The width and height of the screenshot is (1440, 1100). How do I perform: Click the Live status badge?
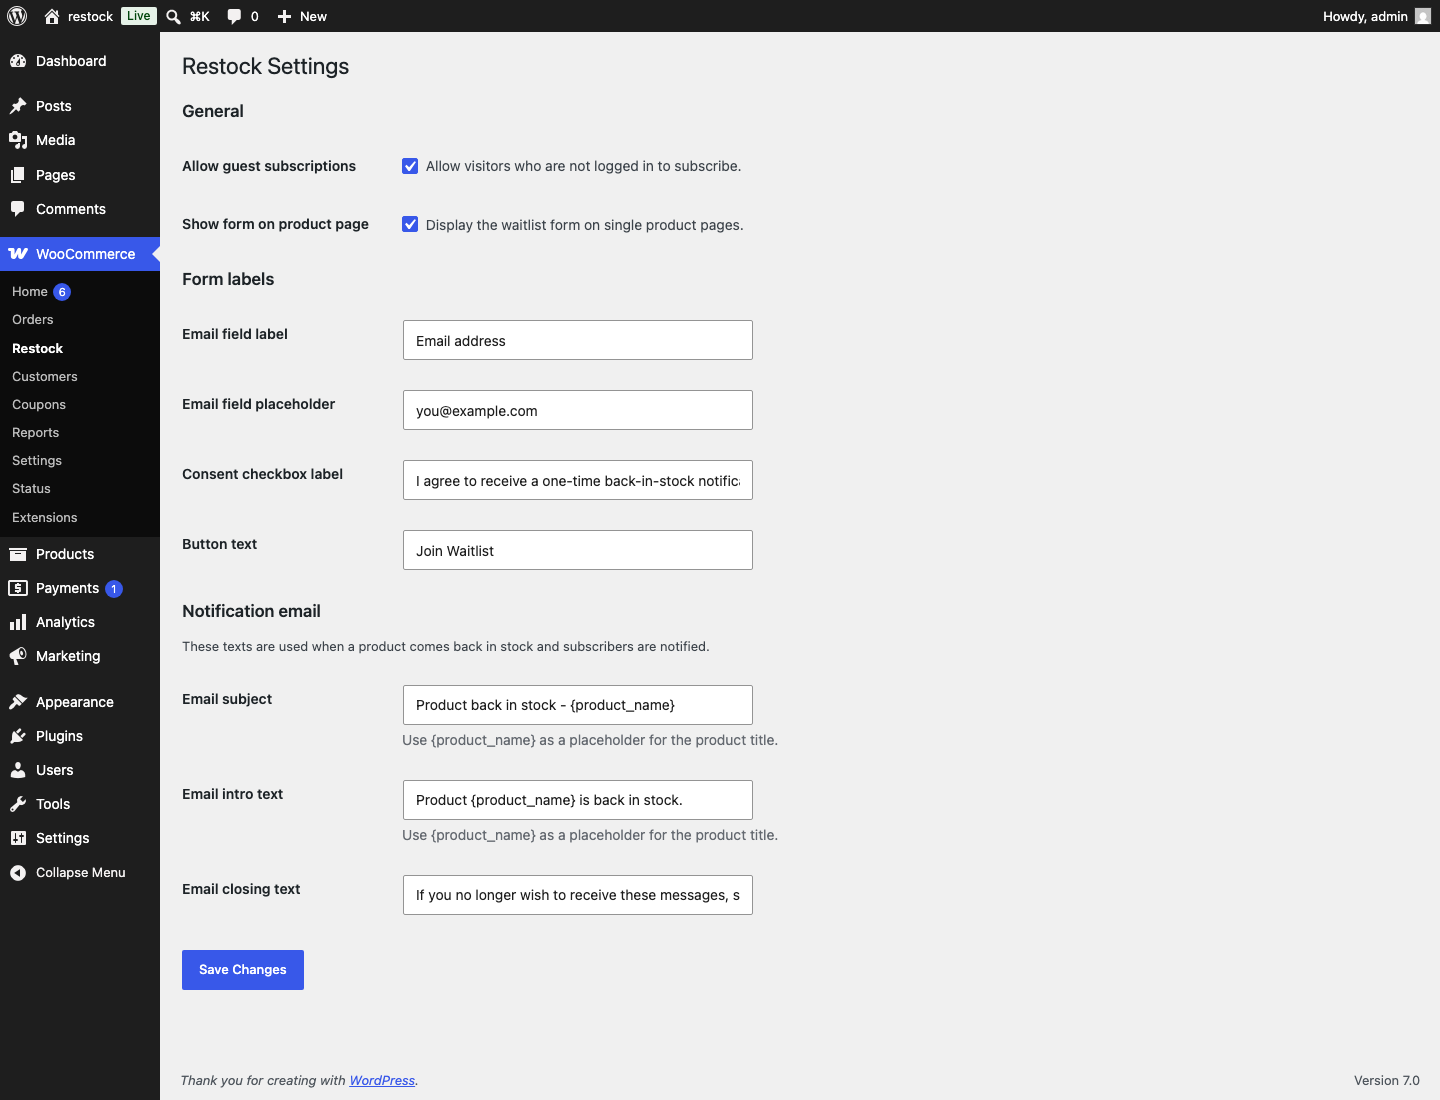[139, 16]
